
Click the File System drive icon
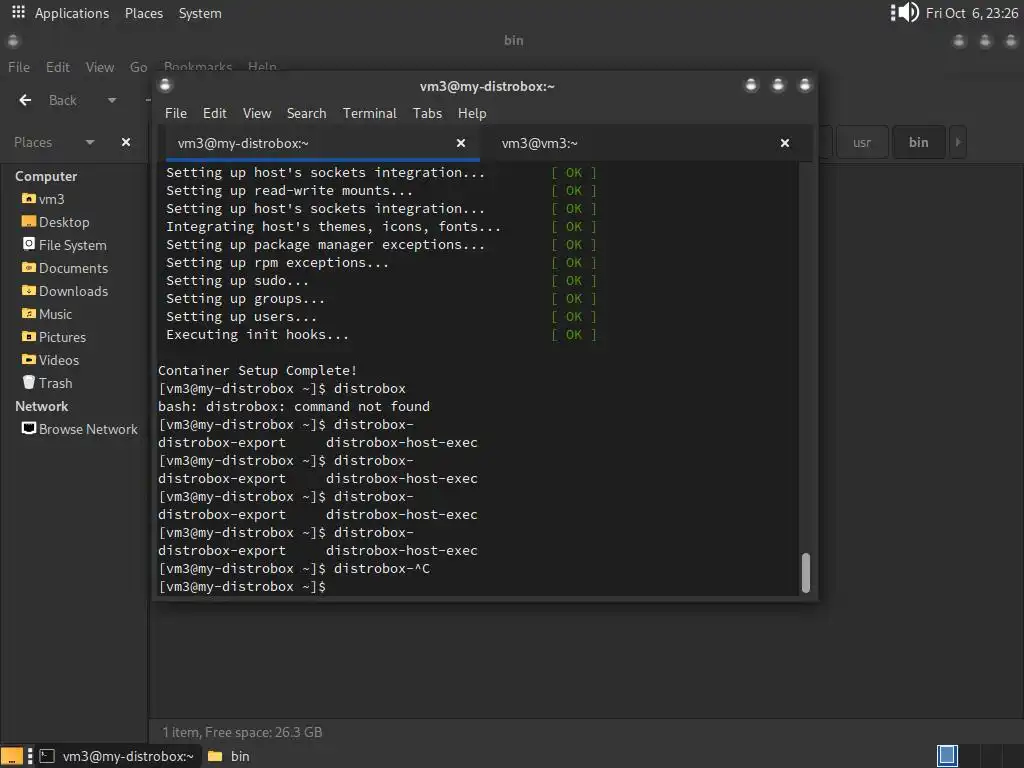point(29,244)
